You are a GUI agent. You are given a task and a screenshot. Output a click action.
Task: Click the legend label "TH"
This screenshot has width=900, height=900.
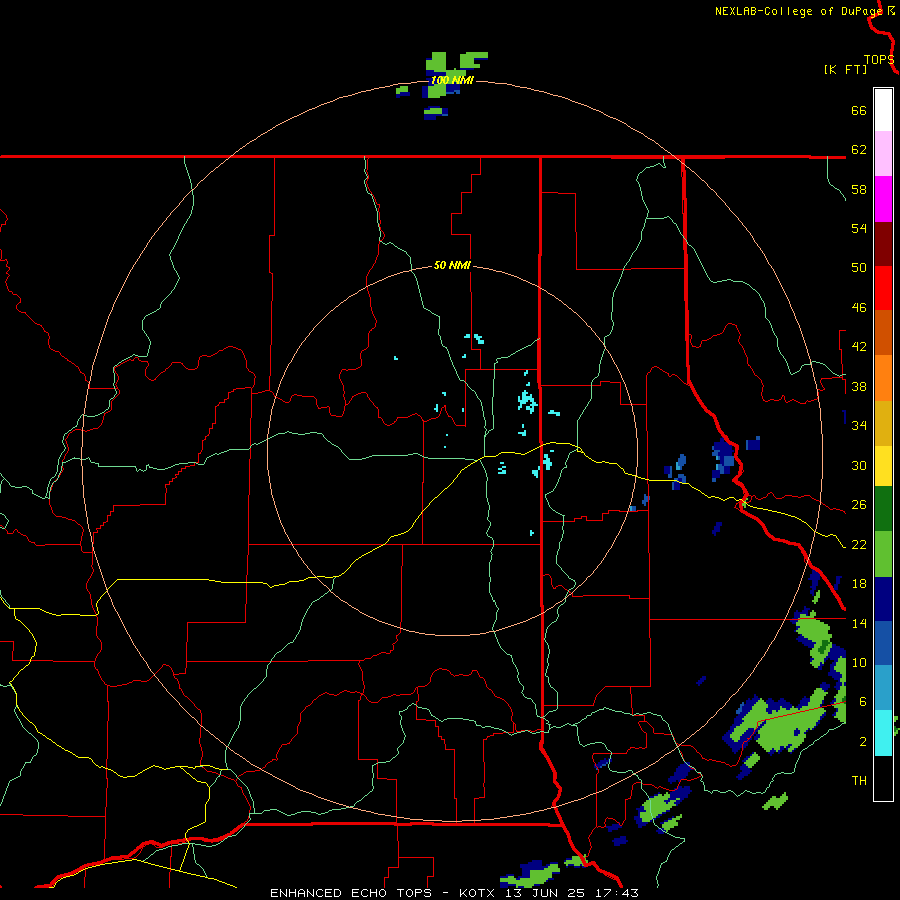pos(859,781)
